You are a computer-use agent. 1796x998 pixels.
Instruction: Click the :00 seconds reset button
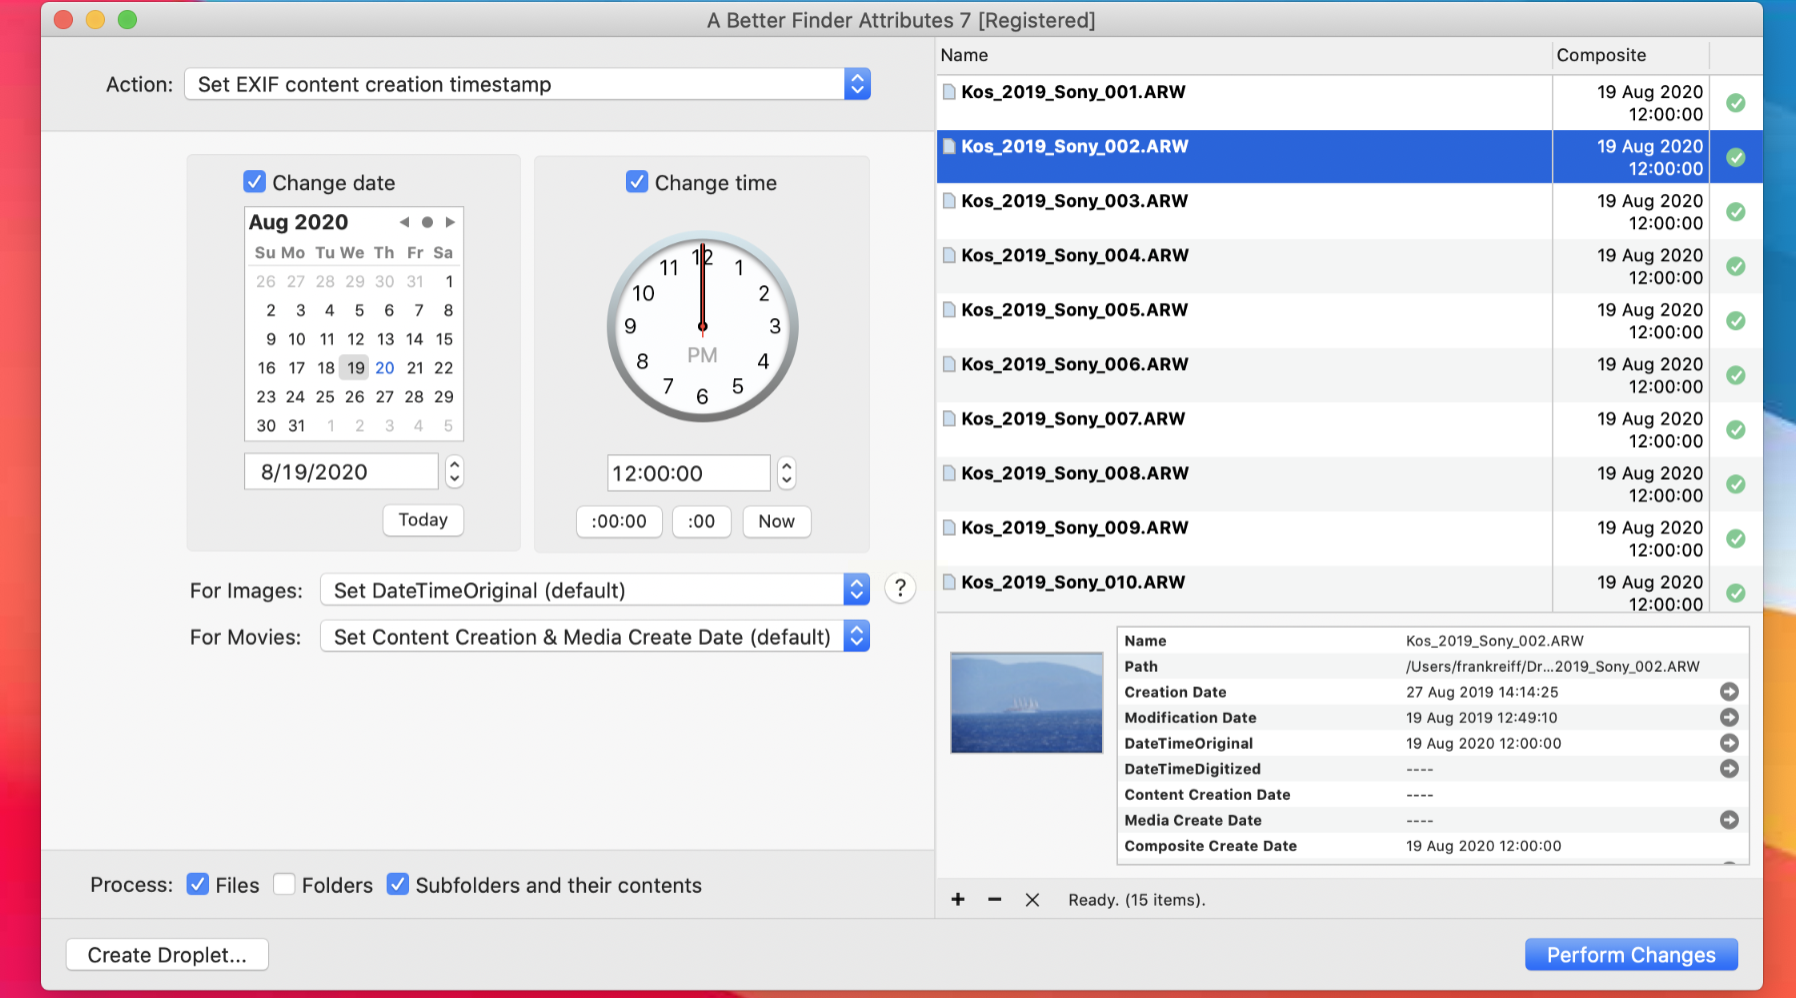click(702, 521)
